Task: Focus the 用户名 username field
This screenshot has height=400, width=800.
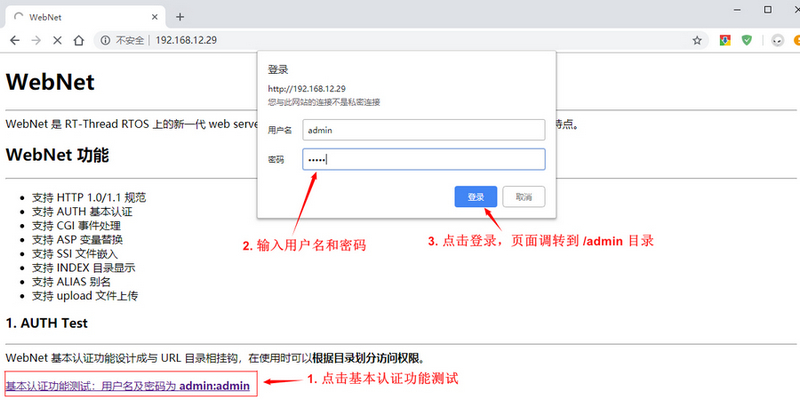Action: [424, 130]
